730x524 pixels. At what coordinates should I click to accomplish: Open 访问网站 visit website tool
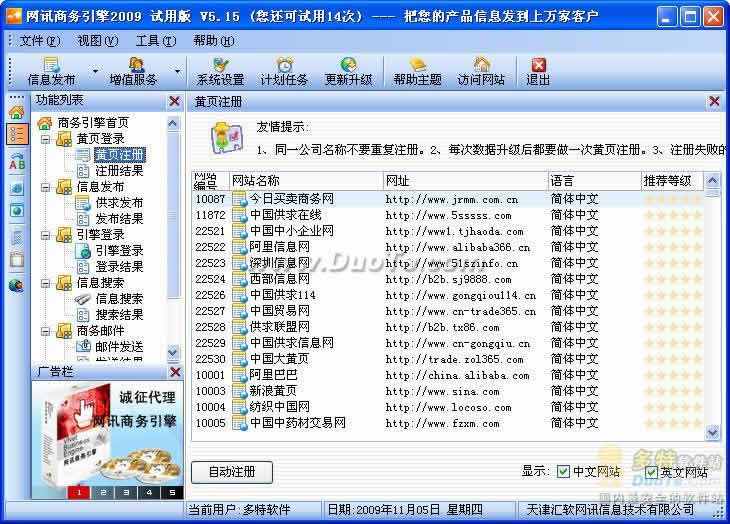481,72
